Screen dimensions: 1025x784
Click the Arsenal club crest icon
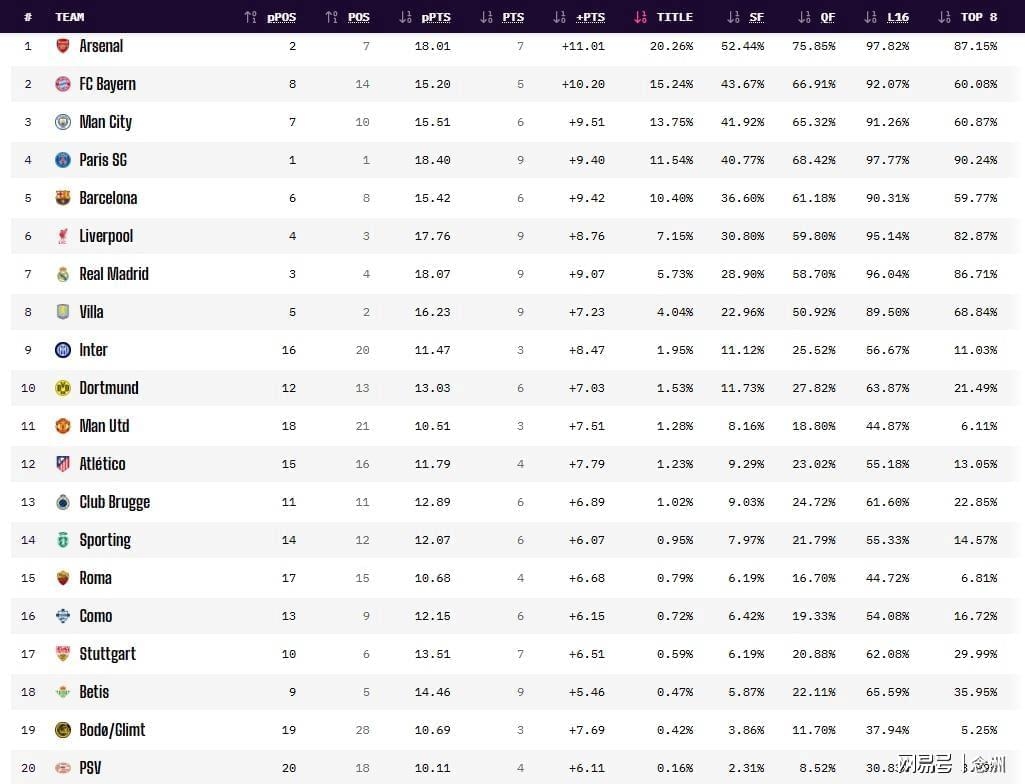63,46
